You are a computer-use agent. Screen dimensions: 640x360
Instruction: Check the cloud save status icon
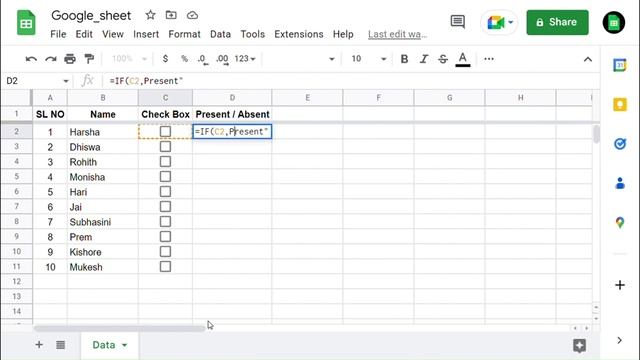(x=192, y=16)
